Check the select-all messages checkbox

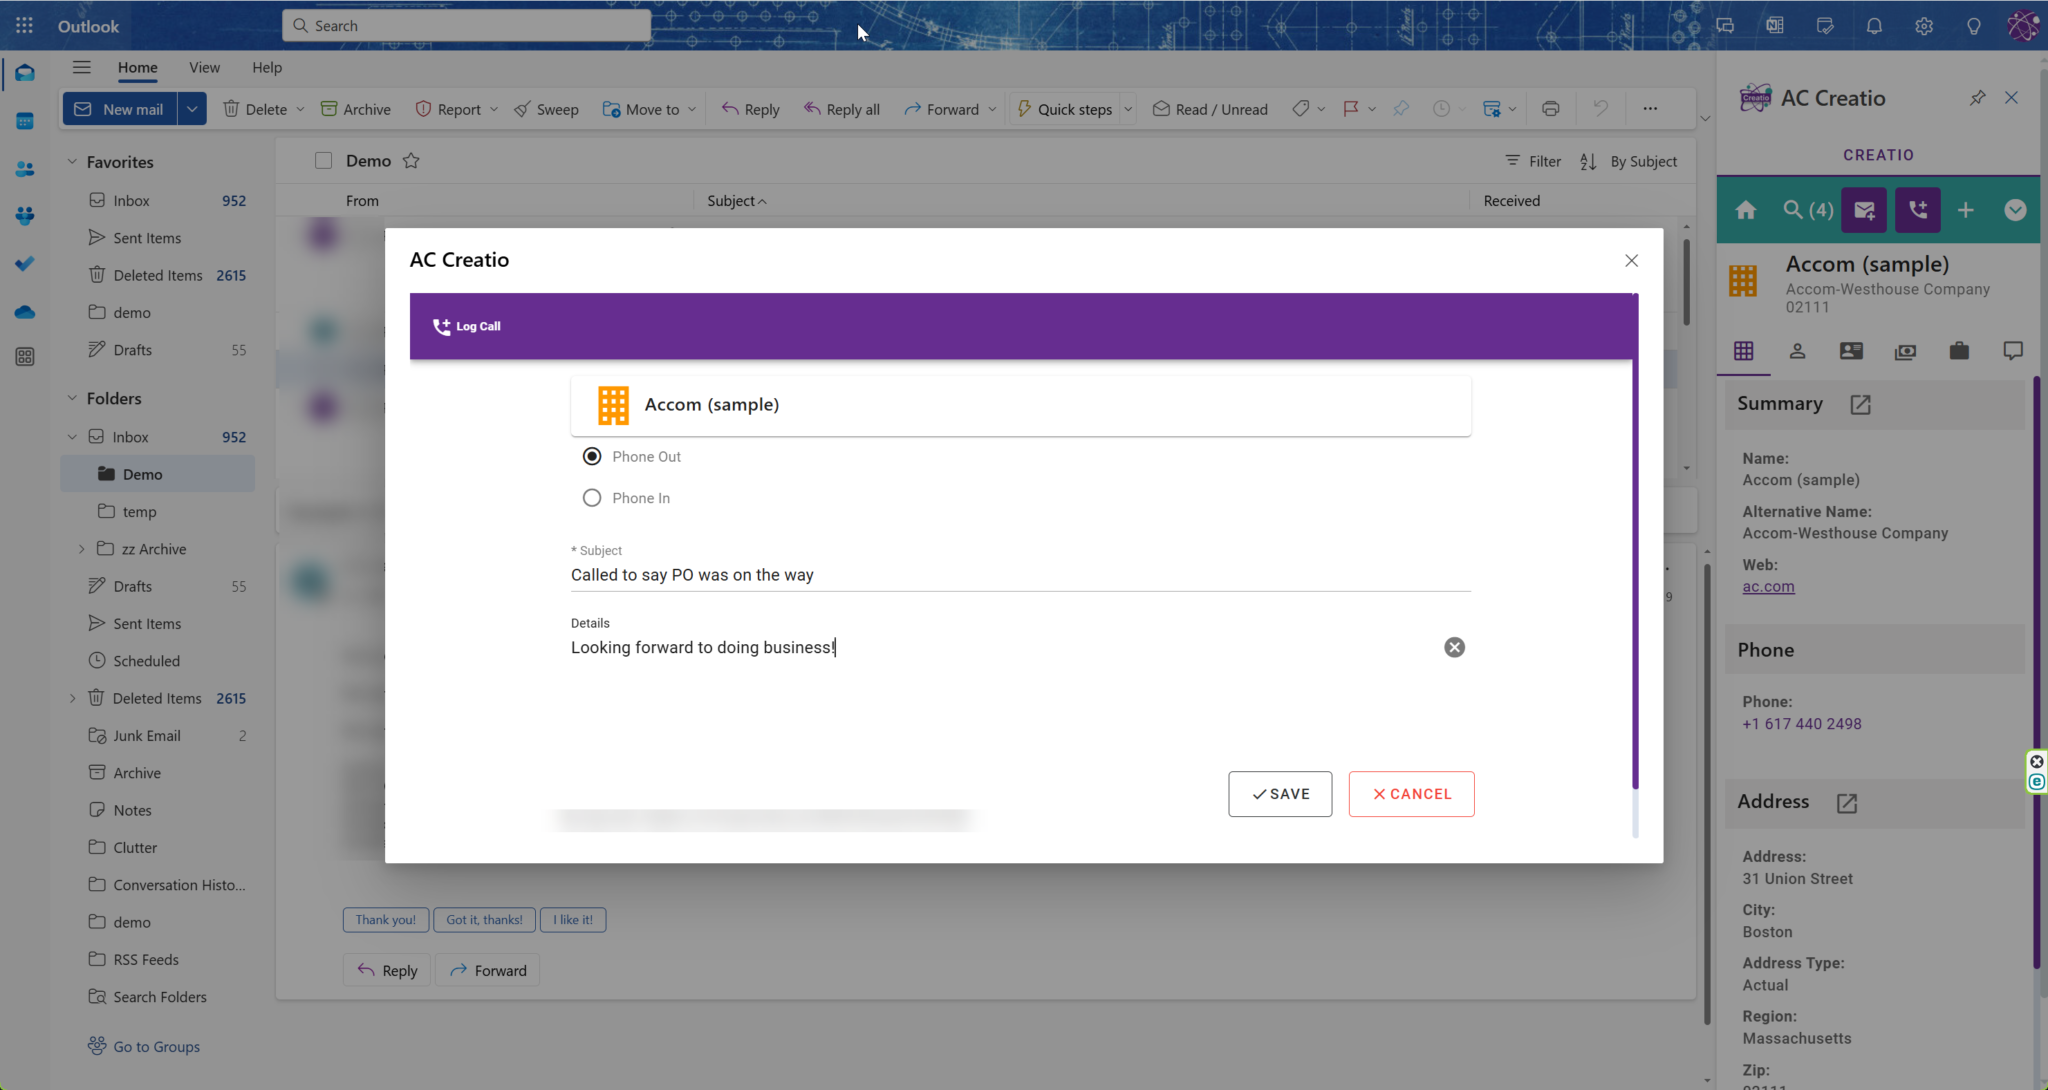[323, 161]
